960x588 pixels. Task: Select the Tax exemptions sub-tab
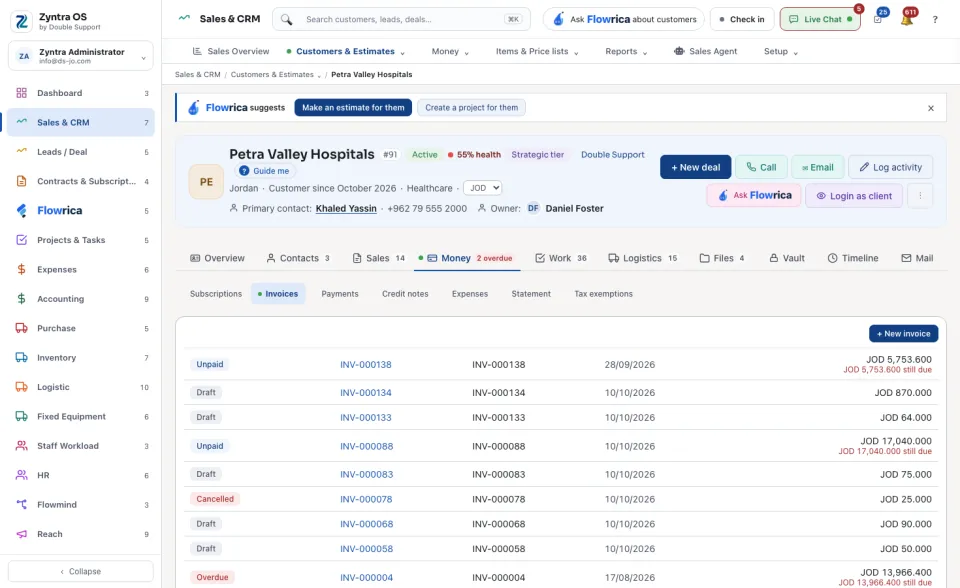point(603,294)
